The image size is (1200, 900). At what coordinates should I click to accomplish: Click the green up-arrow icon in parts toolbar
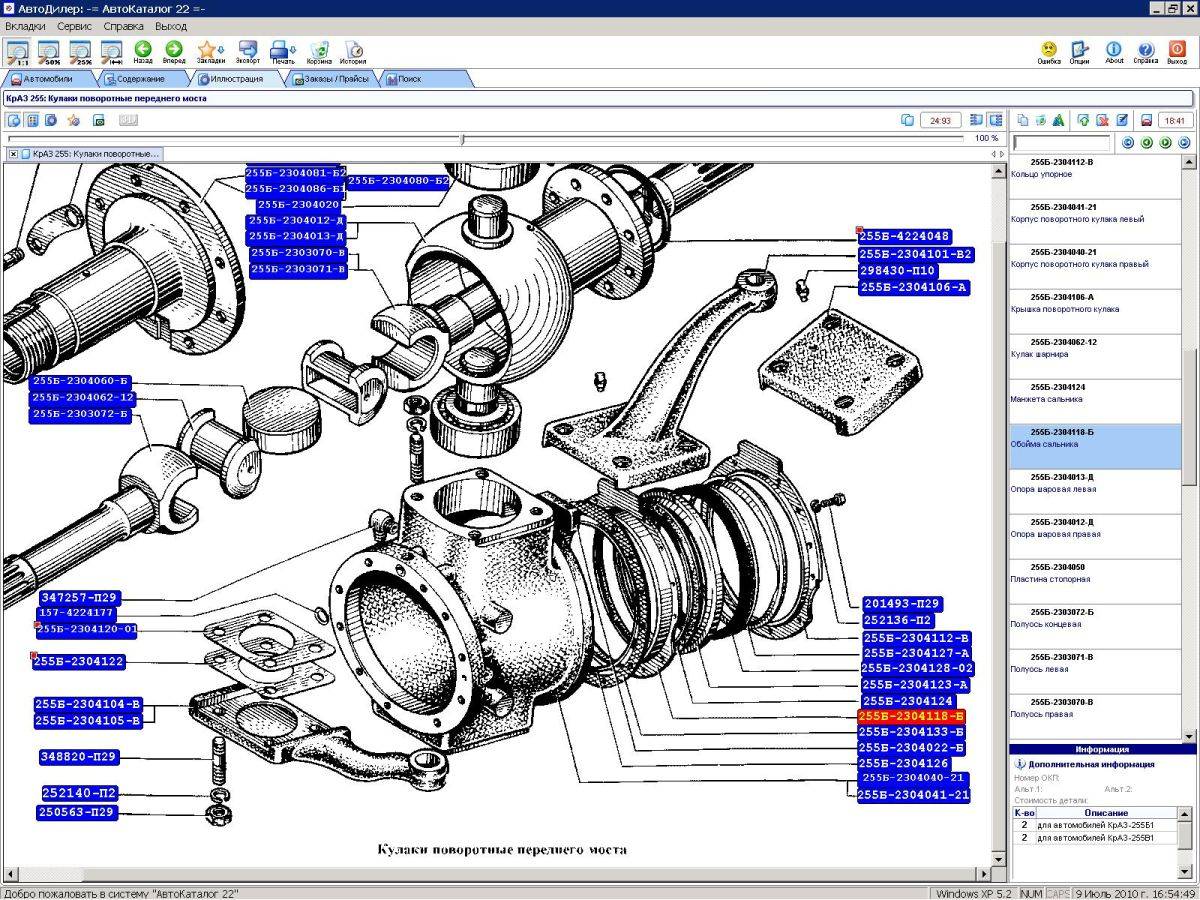(1083, 120)
